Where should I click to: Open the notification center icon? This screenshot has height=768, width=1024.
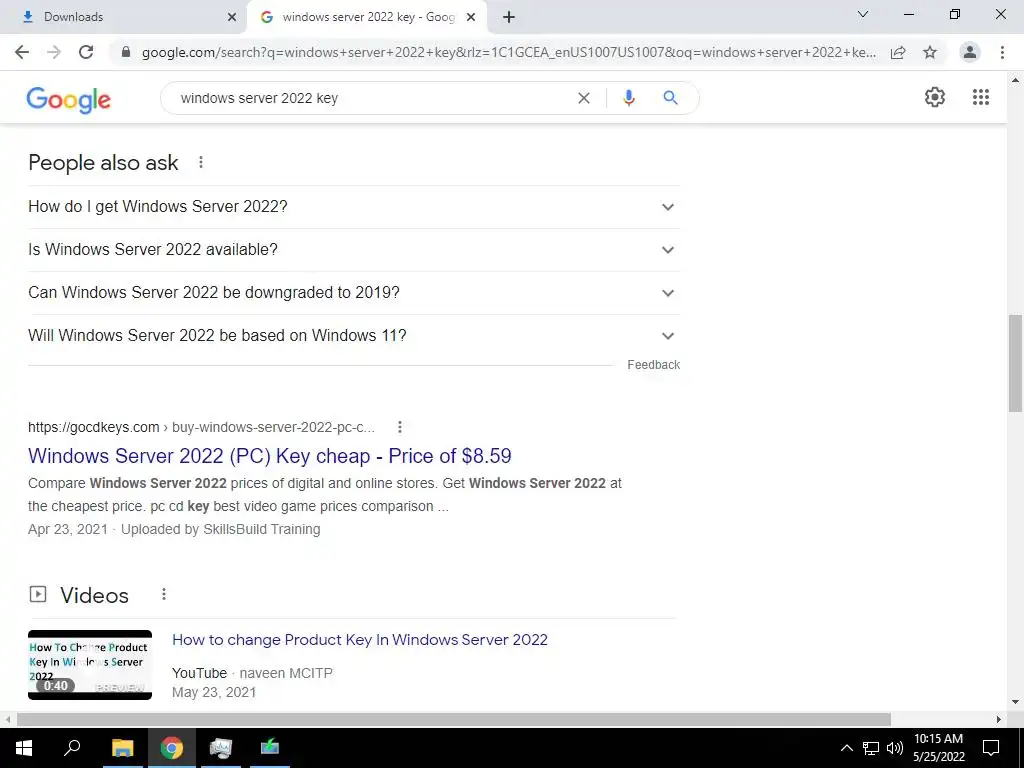[991, 748]
